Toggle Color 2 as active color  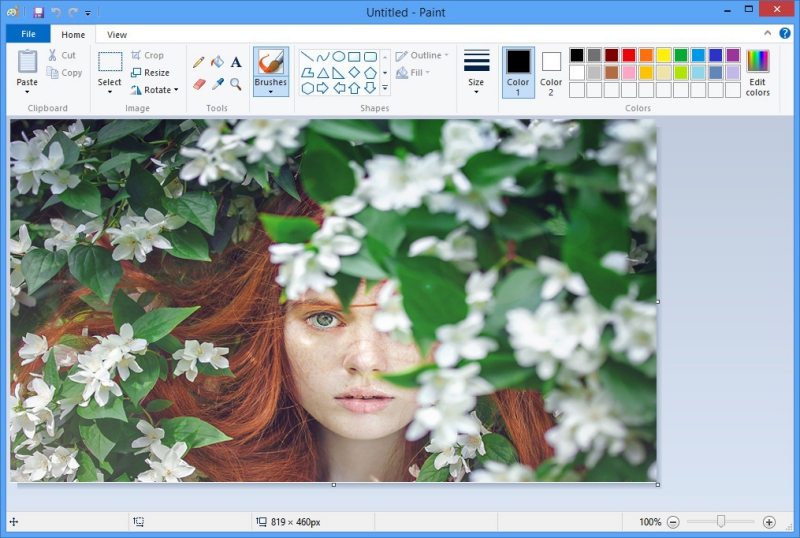pyautogui.click(x=551, y=72)
